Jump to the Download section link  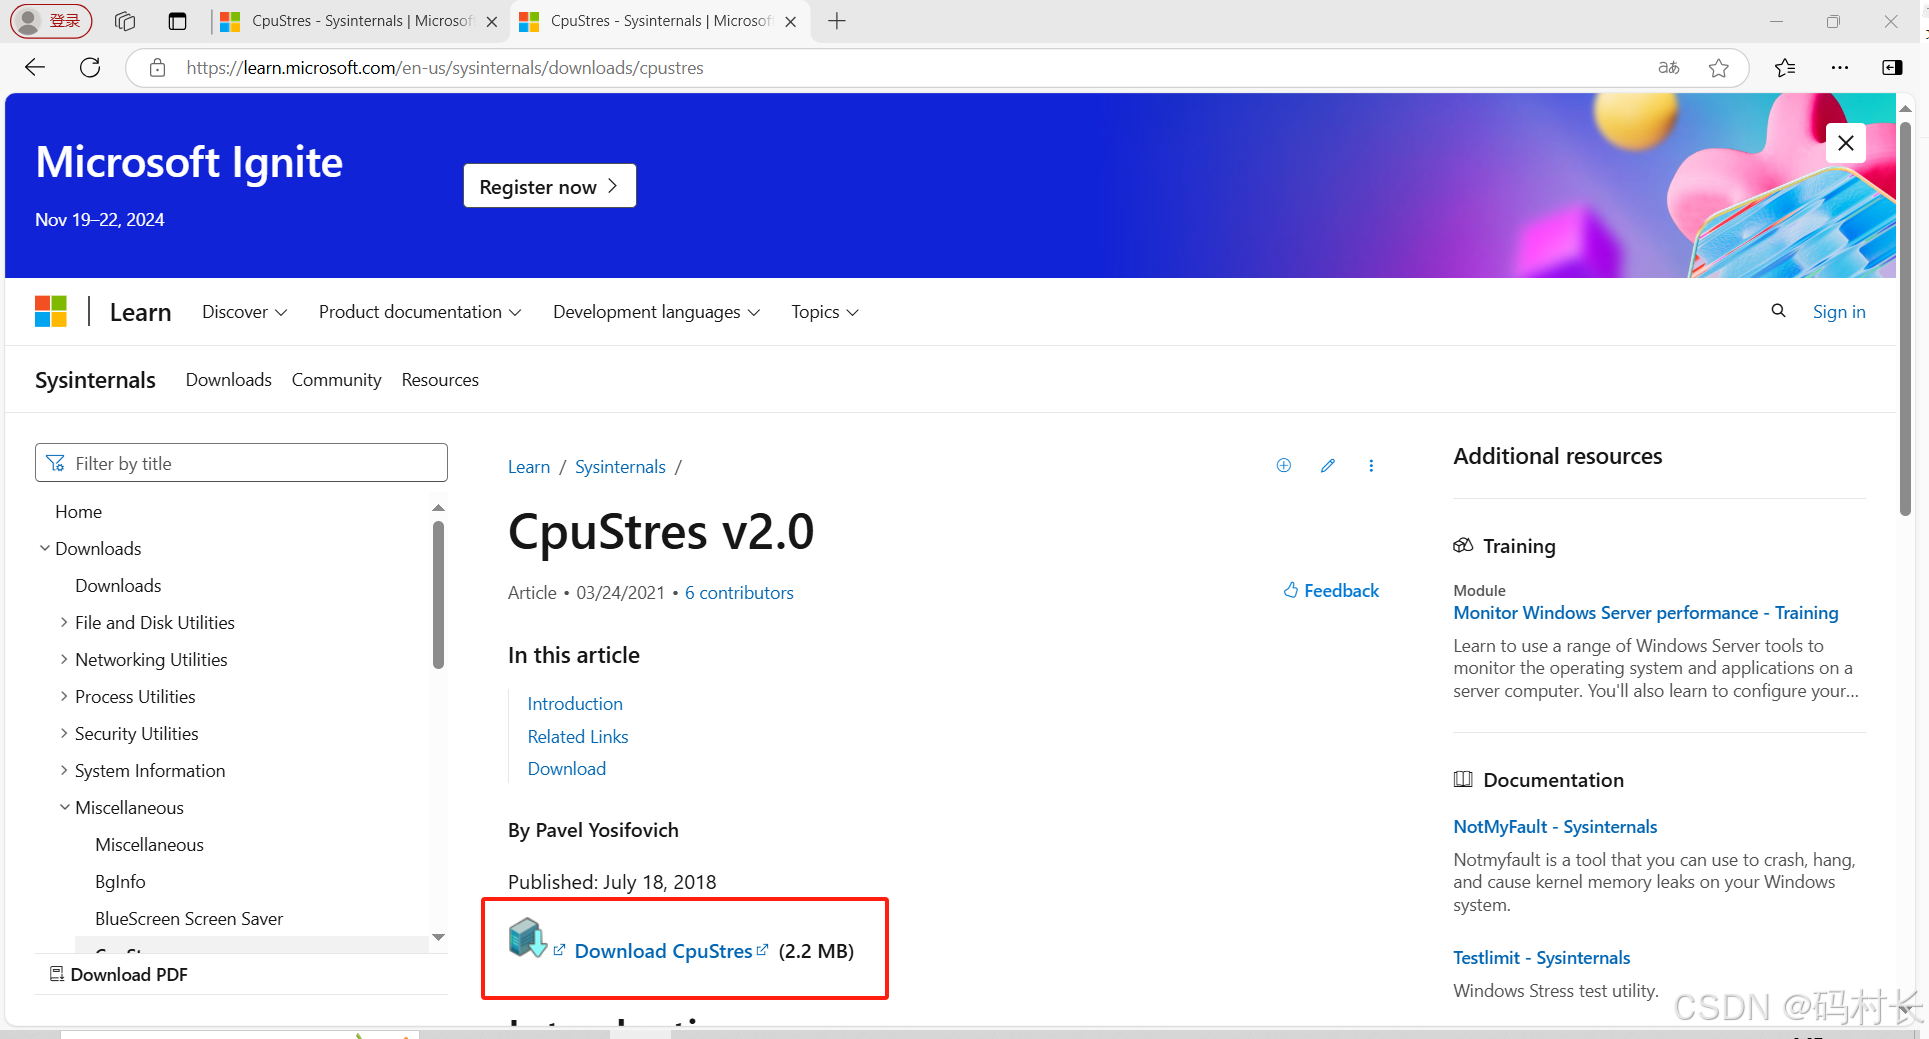coord(567,769)
